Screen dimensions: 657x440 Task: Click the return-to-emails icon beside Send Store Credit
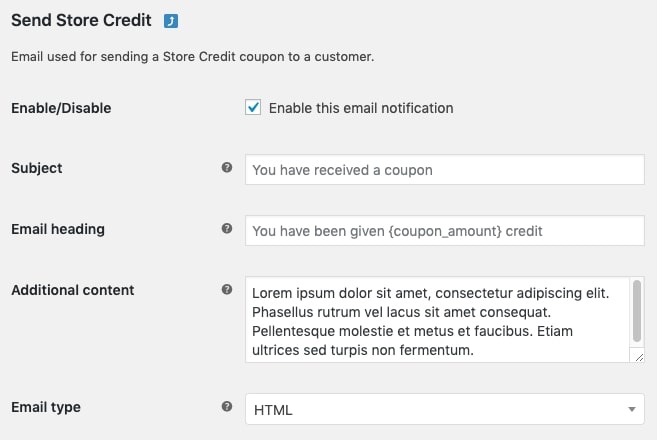171,21
